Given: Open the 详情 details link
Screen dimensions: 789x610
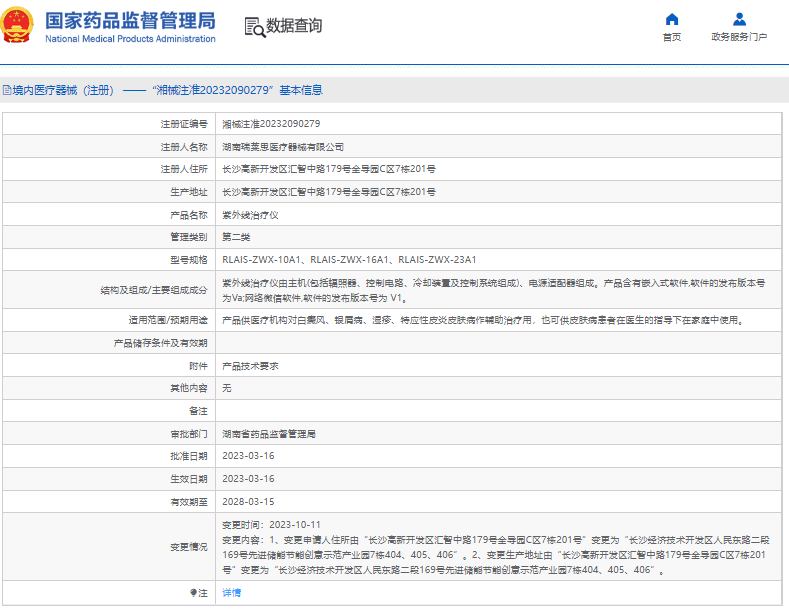Looking at the screenshot, I should click(231, 592).
